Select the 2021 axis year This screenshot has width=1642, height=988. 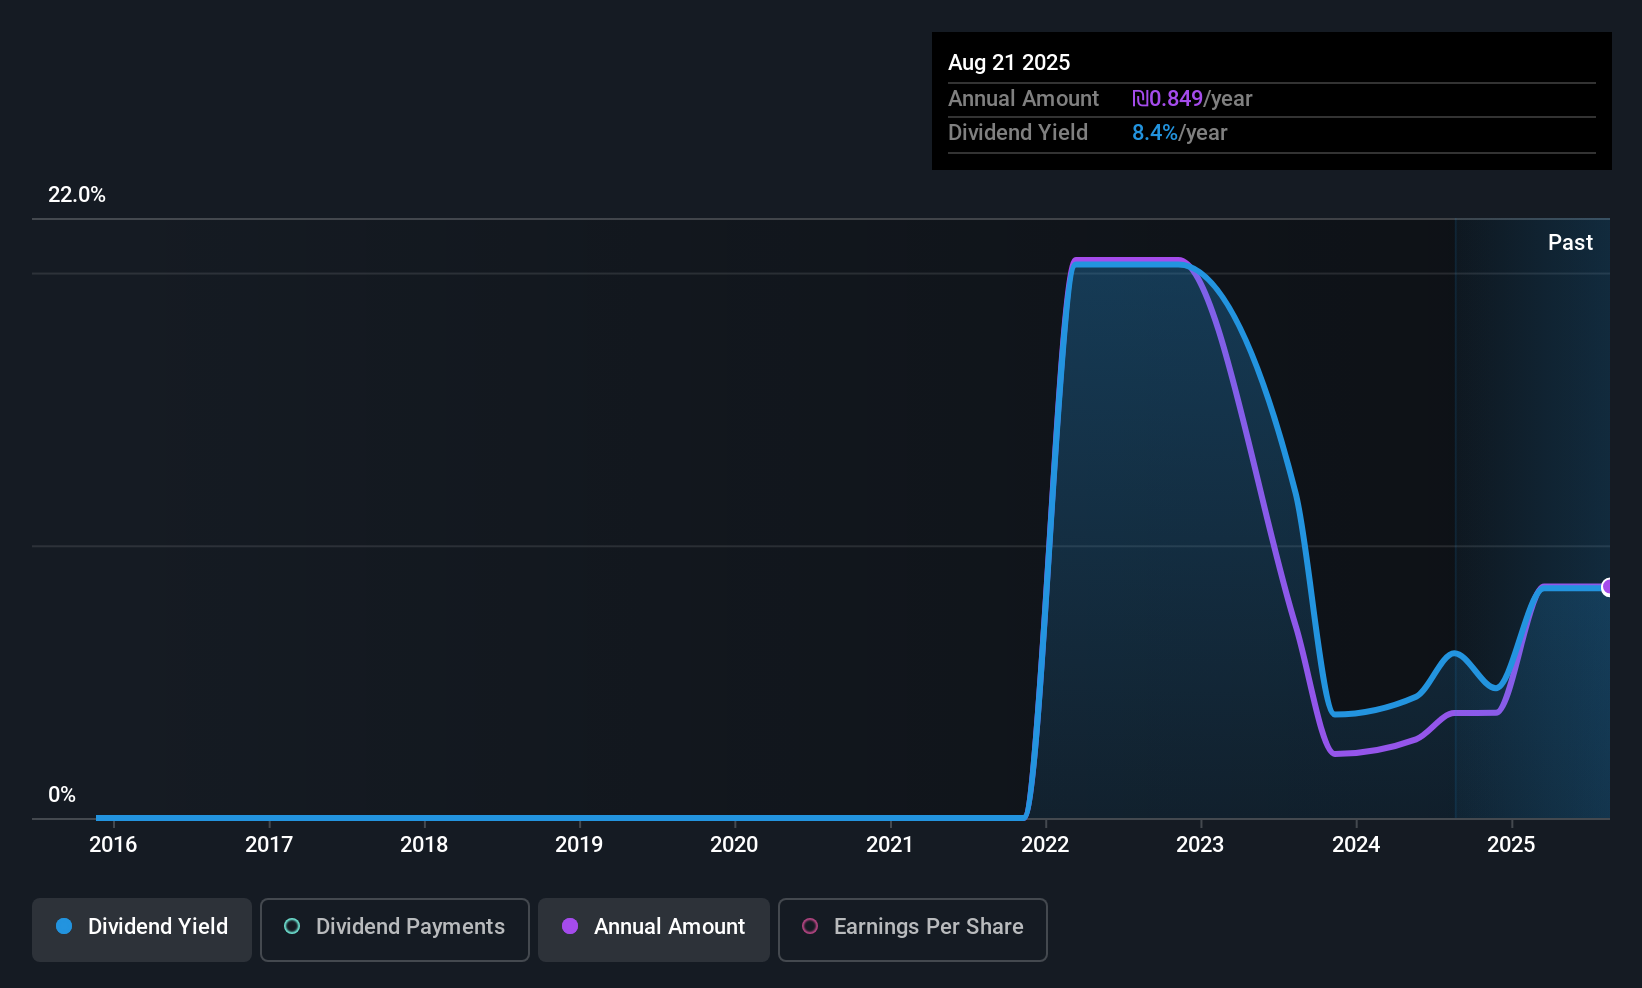point(890,845)
